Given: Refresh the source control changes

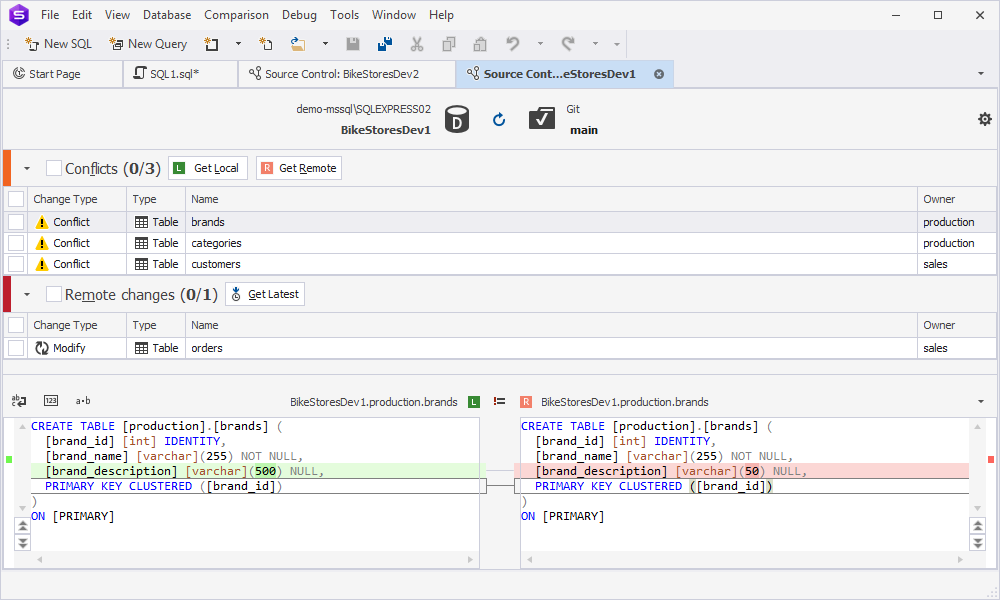Looking at the screenshot, I should click(499, 119).
